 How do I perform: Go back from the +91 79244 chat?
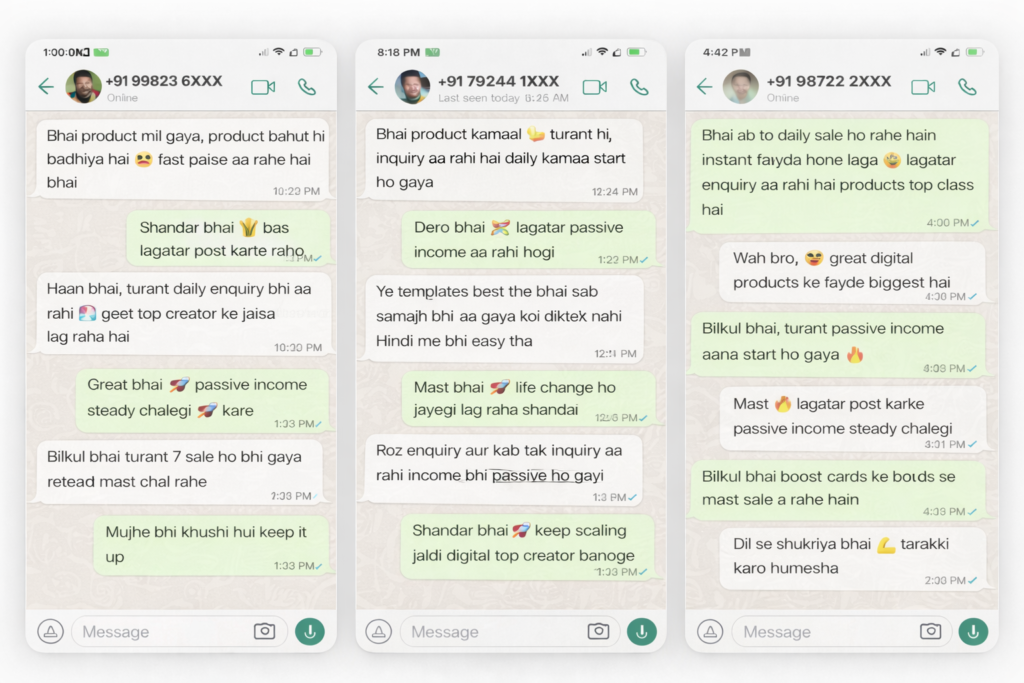tap(376, 87)
